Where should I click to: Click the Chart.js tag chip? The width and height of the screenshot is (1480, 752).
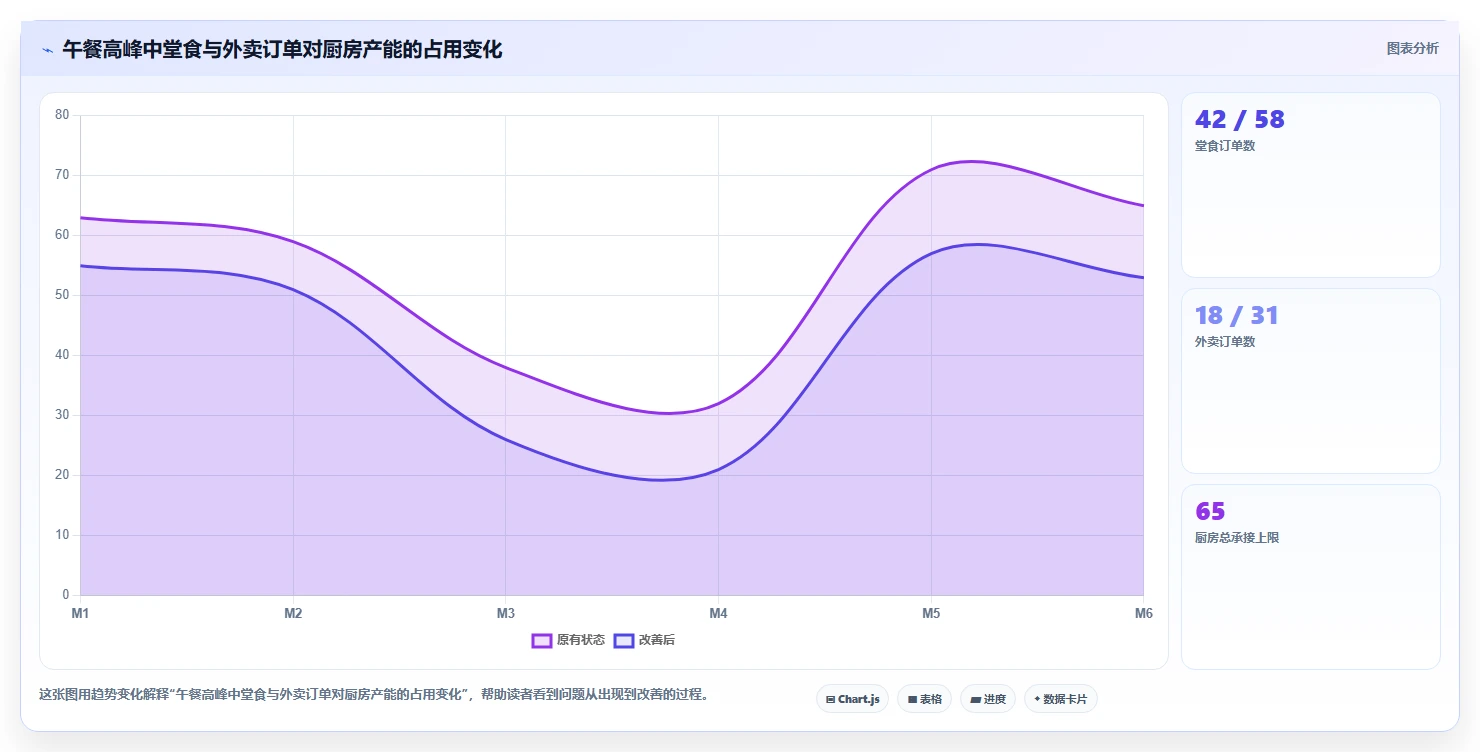click(852, 699)
